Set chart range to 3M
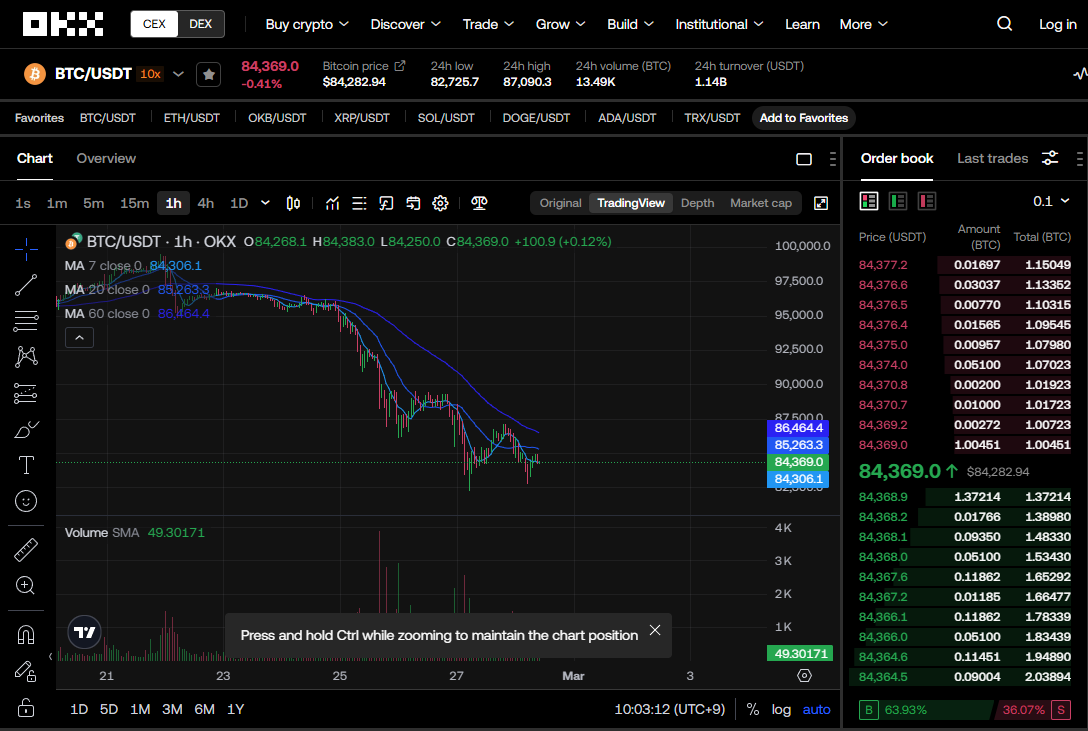This screenshot has height=731, width=1088. pos(172,709)
